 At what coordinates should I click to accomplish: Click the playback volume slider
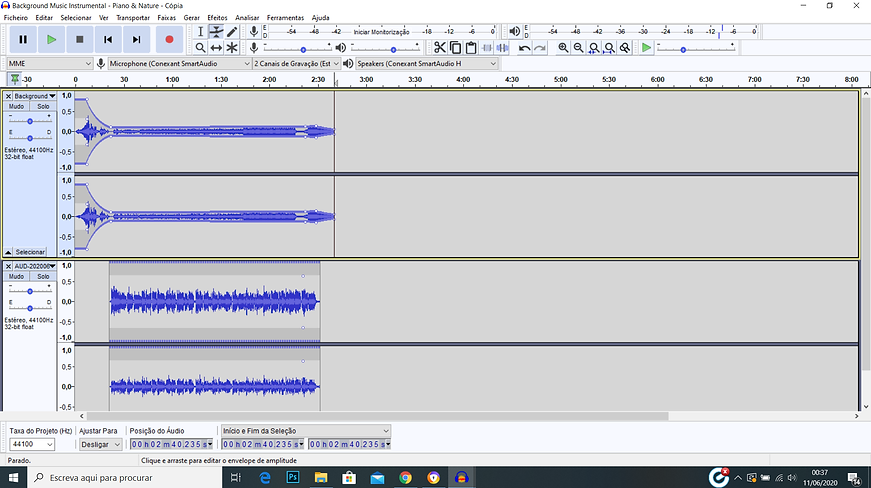click(385, 48)
